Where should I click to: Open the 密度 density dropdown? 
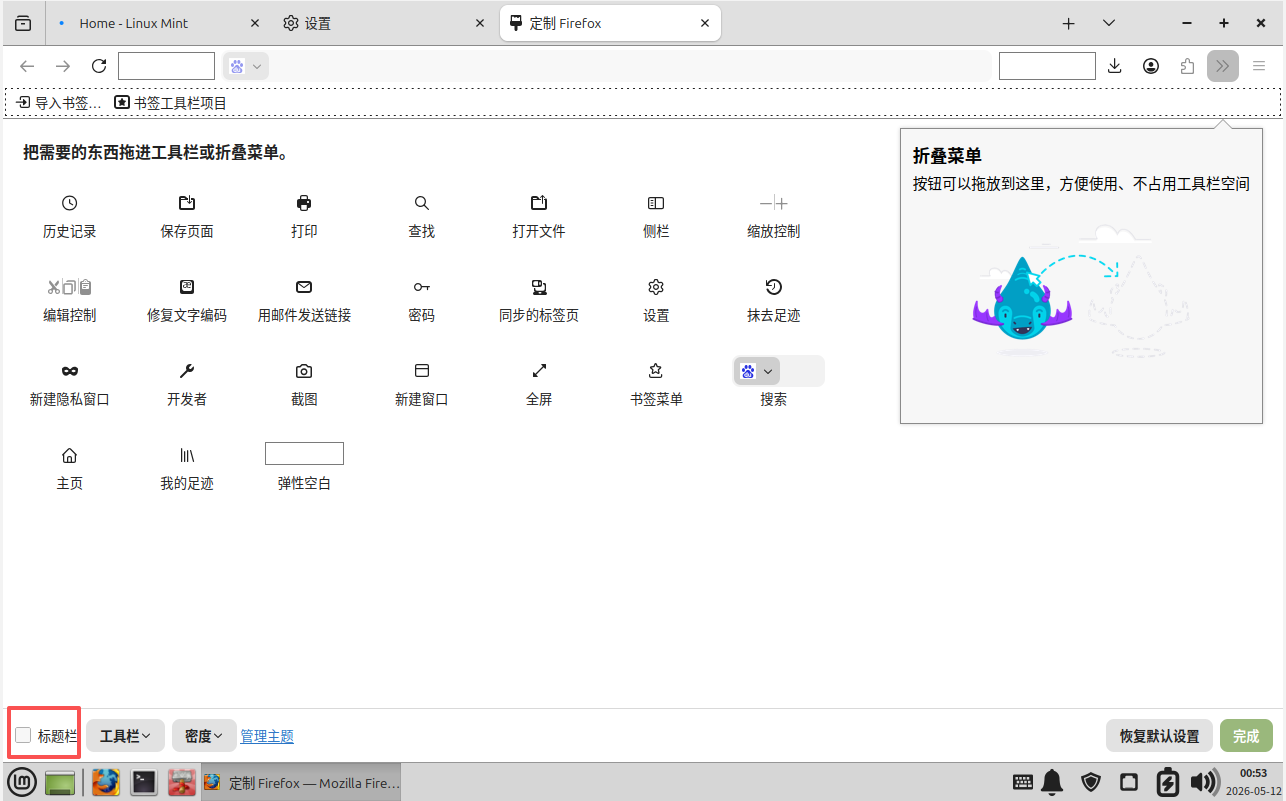click(204, 736)
